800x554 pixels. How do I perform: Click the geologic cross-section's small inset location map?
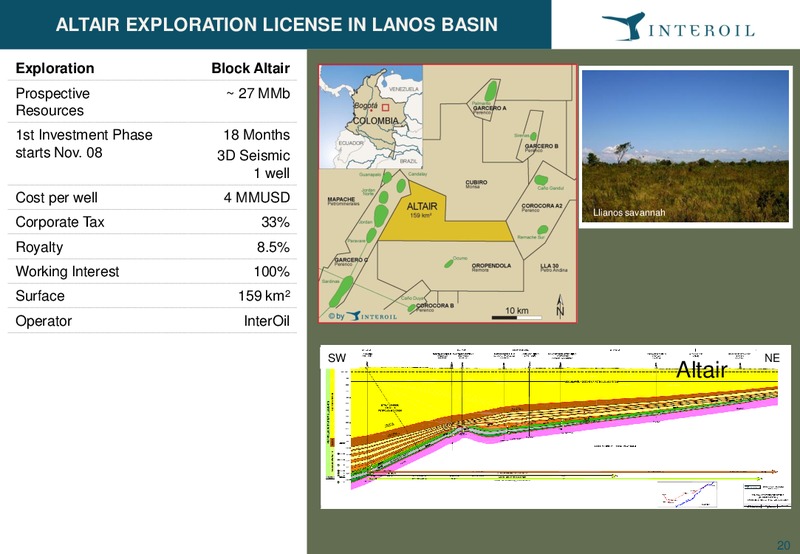[687, 494]
